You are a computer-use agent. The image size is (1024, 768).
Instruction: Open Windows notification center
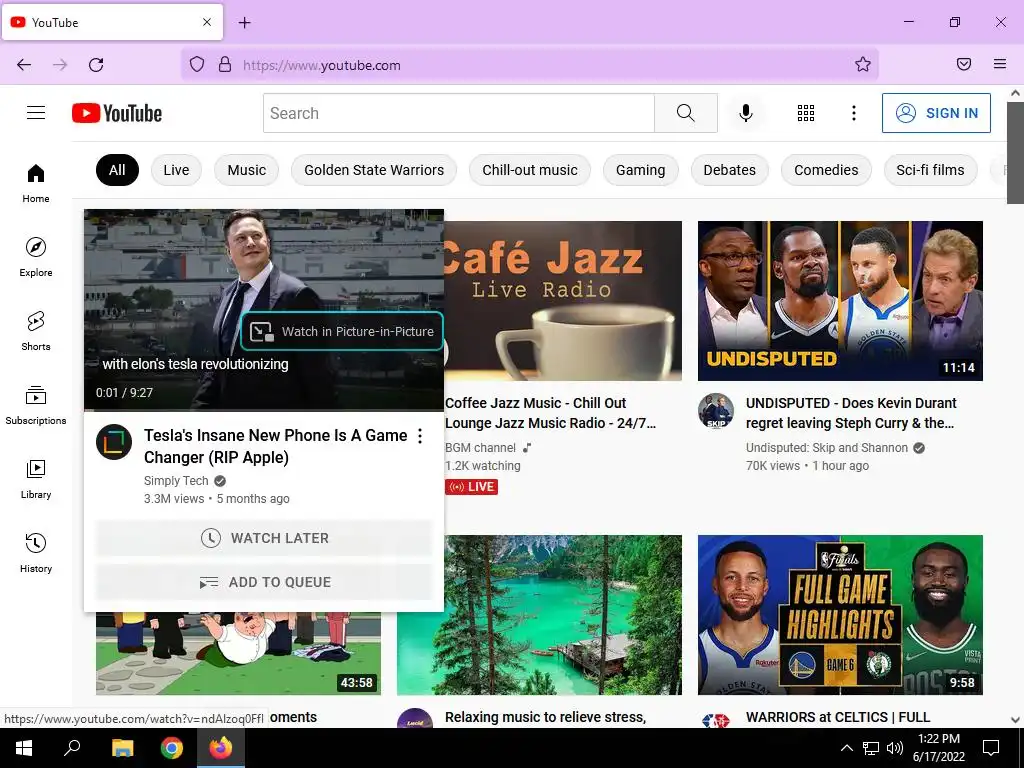(991, 748)
